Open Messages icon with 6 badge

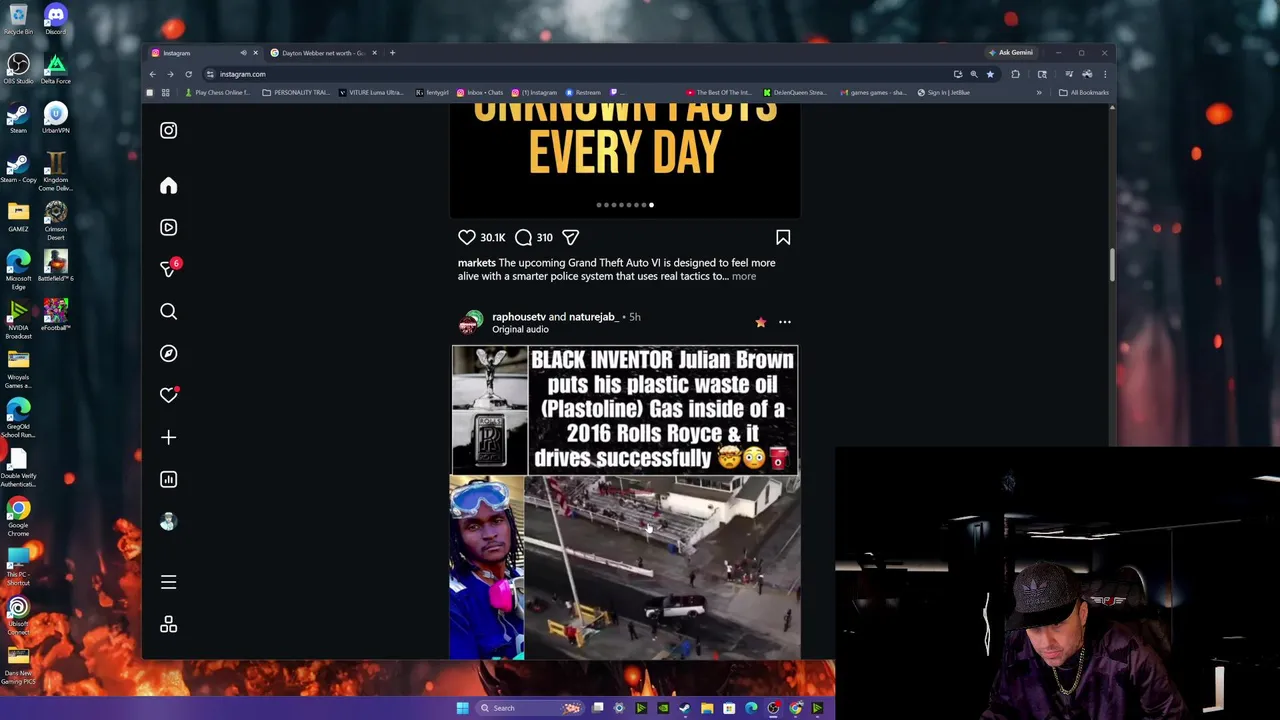pos(169,269)
